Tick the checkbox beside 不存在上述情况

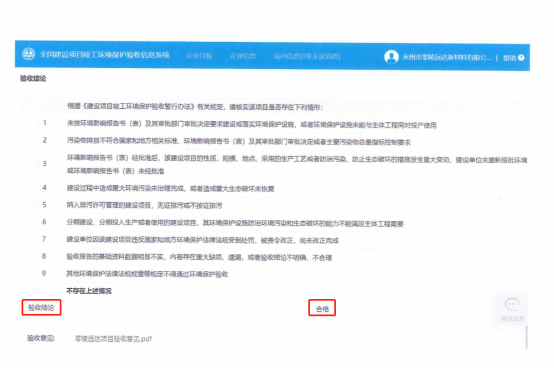point(37,291)
